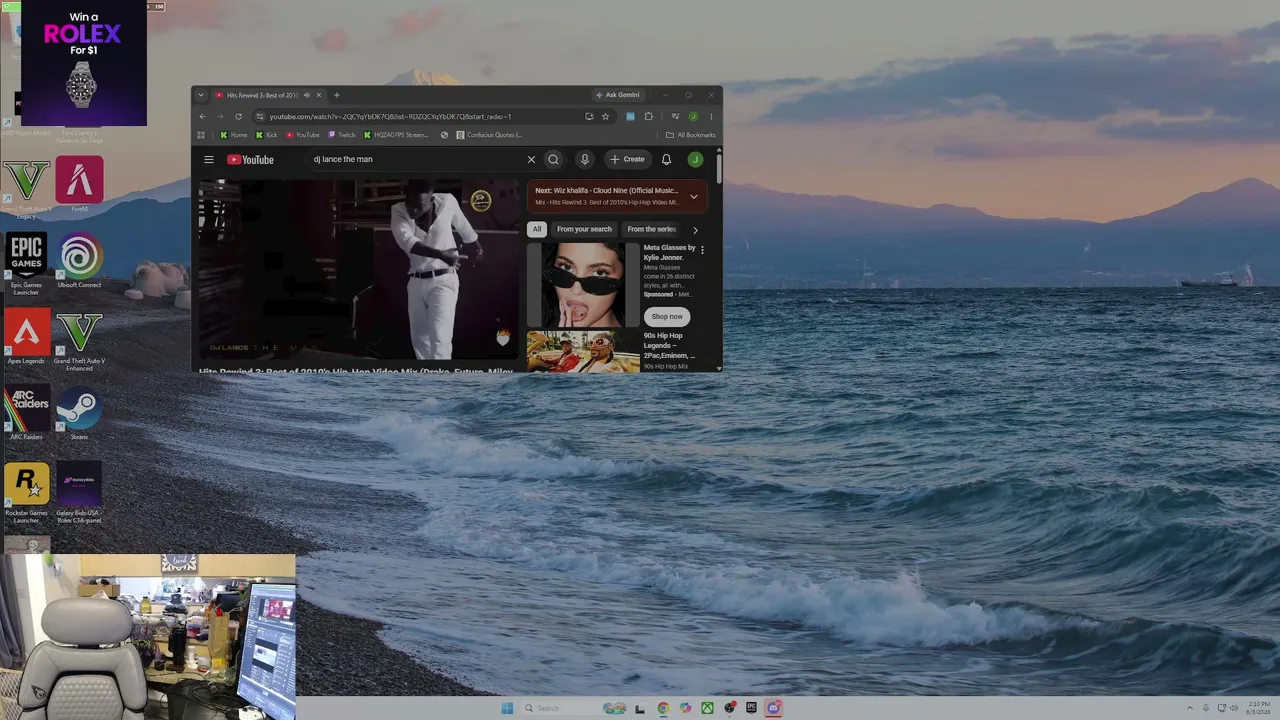Show hidden system tray icons
This screenshot has height=720, width=1280.
tap(1189, 708)
